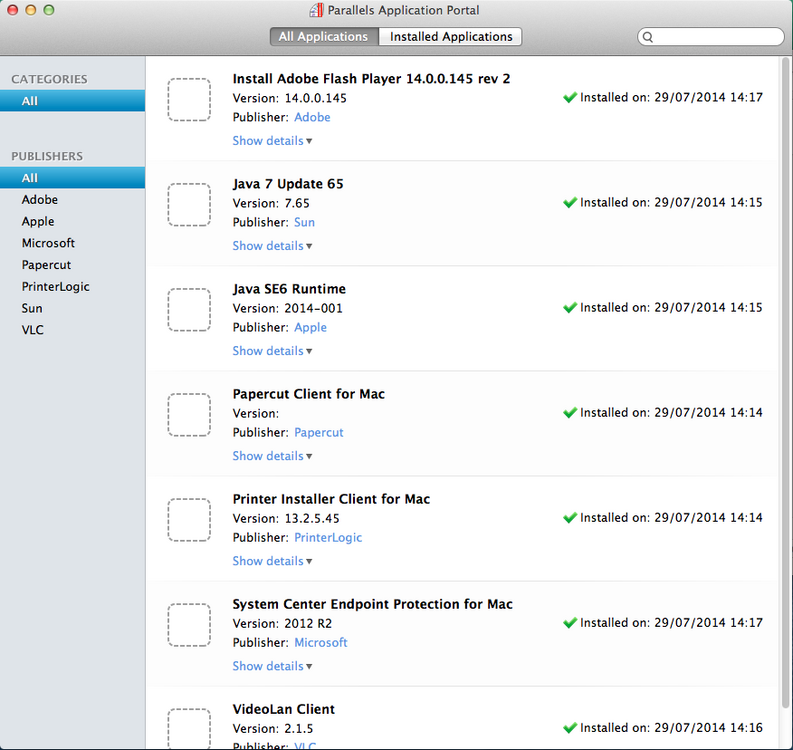Image resolution: width=793 pixels, height=750 pixels.
Task: Open Adobe publisher link in Flash Player entry
Action: pos(312,117)
